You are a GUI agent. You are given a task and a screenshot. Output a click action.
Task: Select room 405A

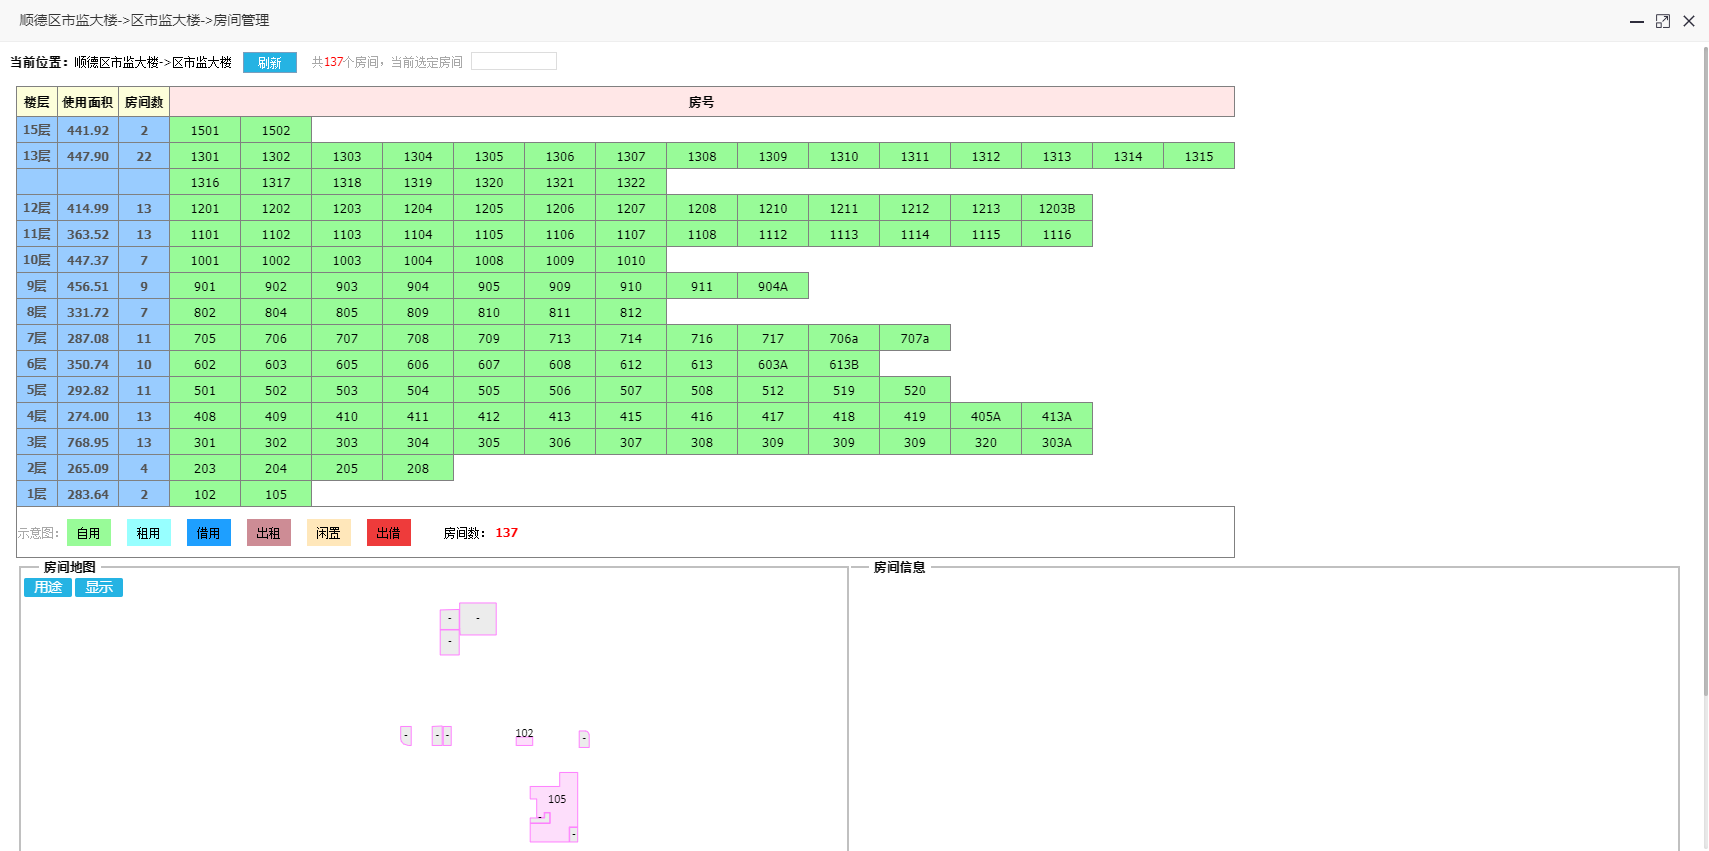pos(986,416)
